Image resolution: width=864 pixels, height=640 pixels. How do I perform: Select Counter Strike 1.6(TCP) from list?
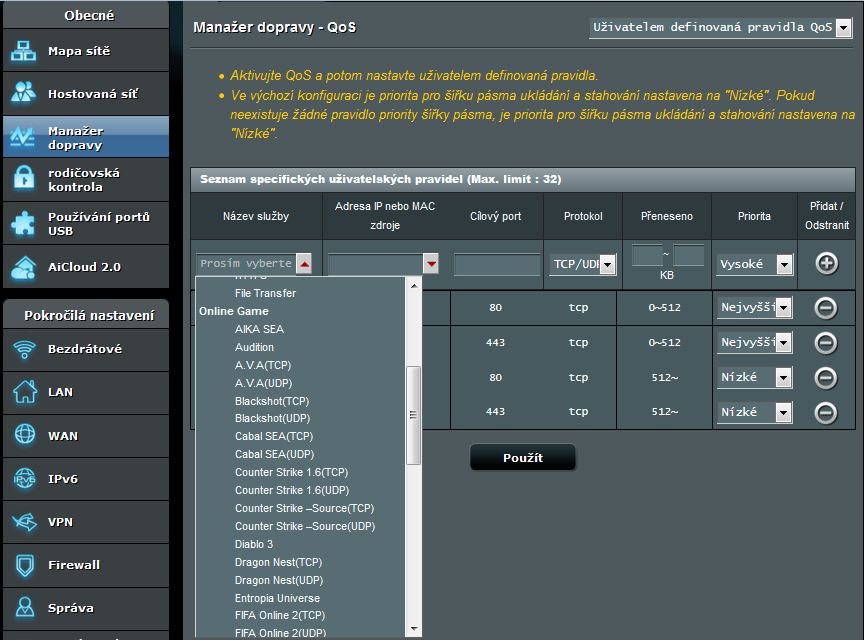click(x=291, y=472)
